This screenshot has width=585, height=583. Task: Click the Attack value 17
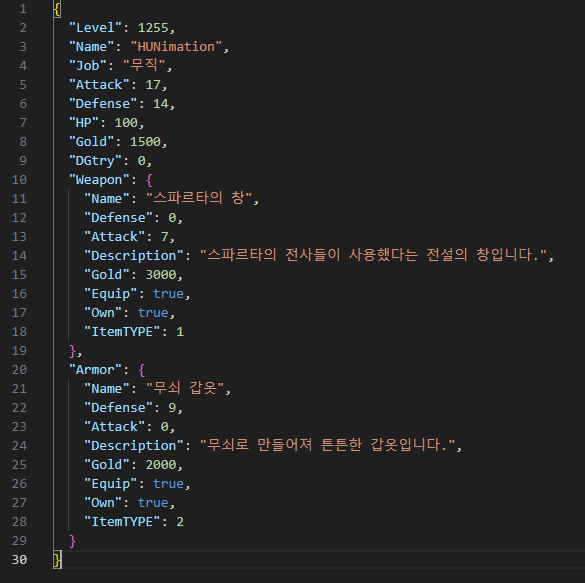coord(153,85)
